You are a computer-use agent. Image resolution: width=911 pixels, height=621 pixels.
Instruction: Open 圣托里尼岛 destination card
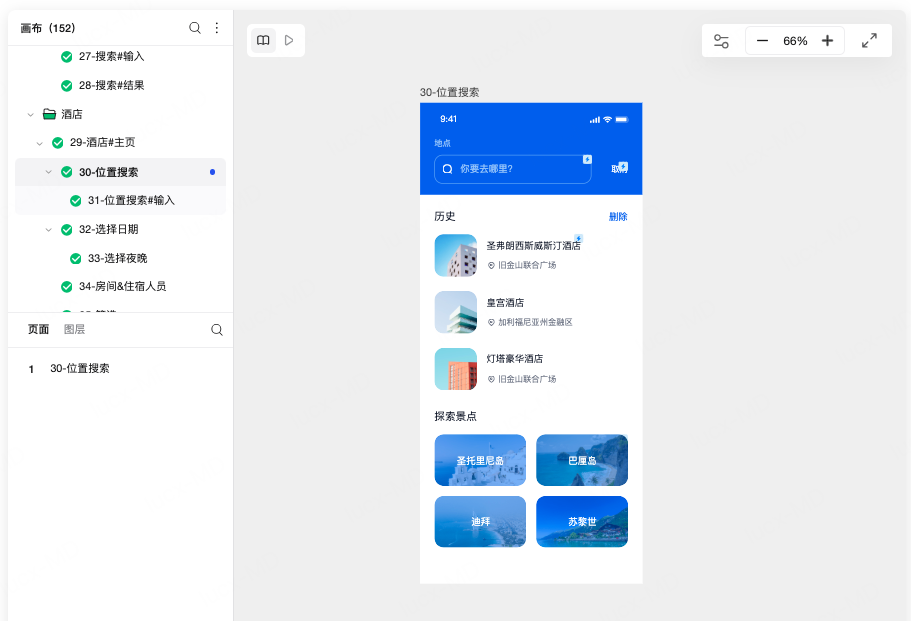click(480, 460)
